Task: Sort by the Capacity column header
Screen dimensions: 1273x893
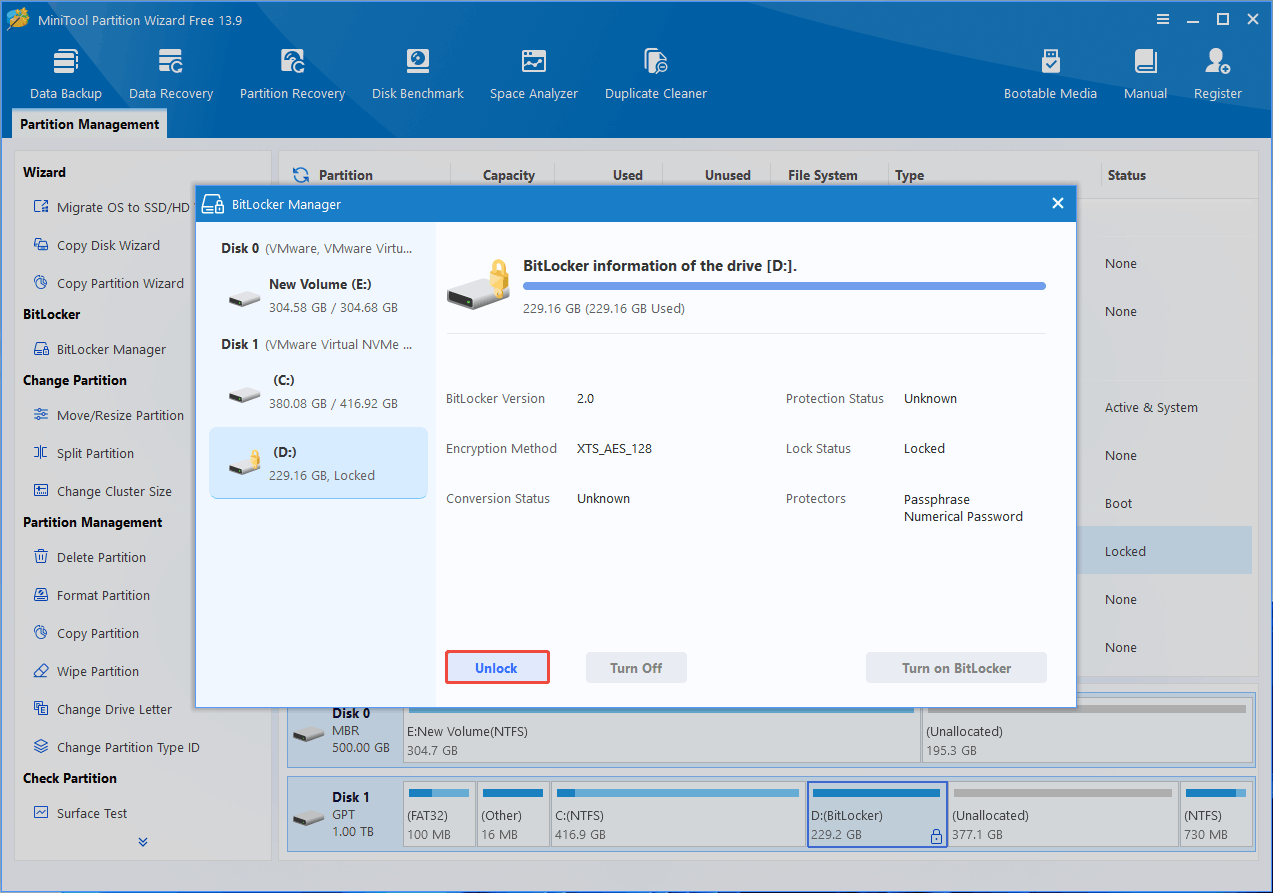Action: pos(508,175)
